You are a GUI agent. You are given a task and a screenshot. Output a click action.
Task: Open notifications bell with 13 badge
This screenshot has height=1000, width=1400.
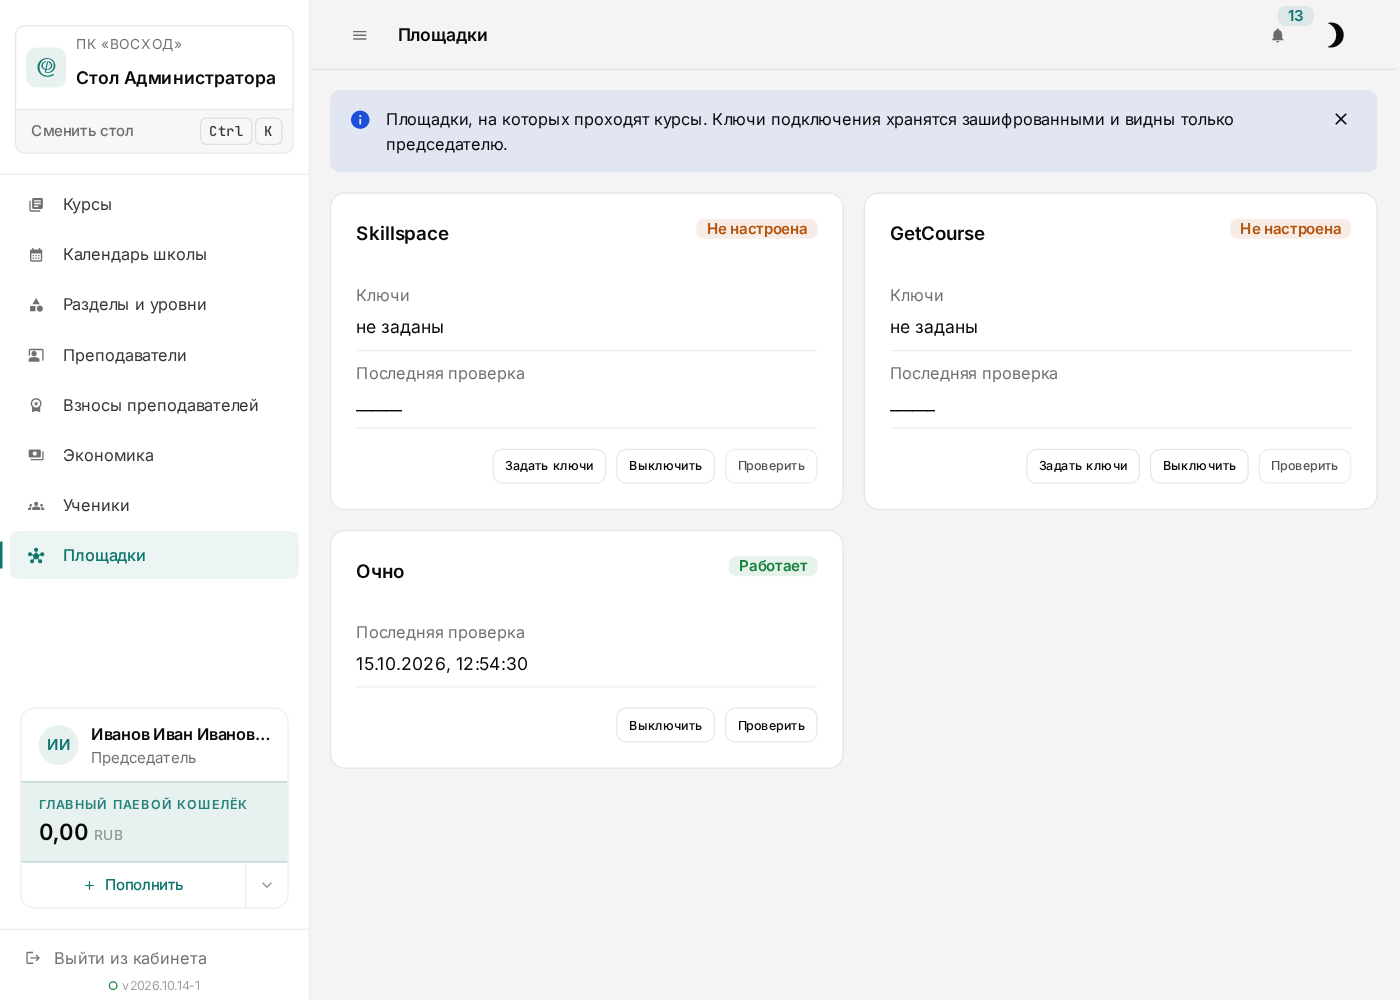pyautogui.click(x=1277, y=35)
